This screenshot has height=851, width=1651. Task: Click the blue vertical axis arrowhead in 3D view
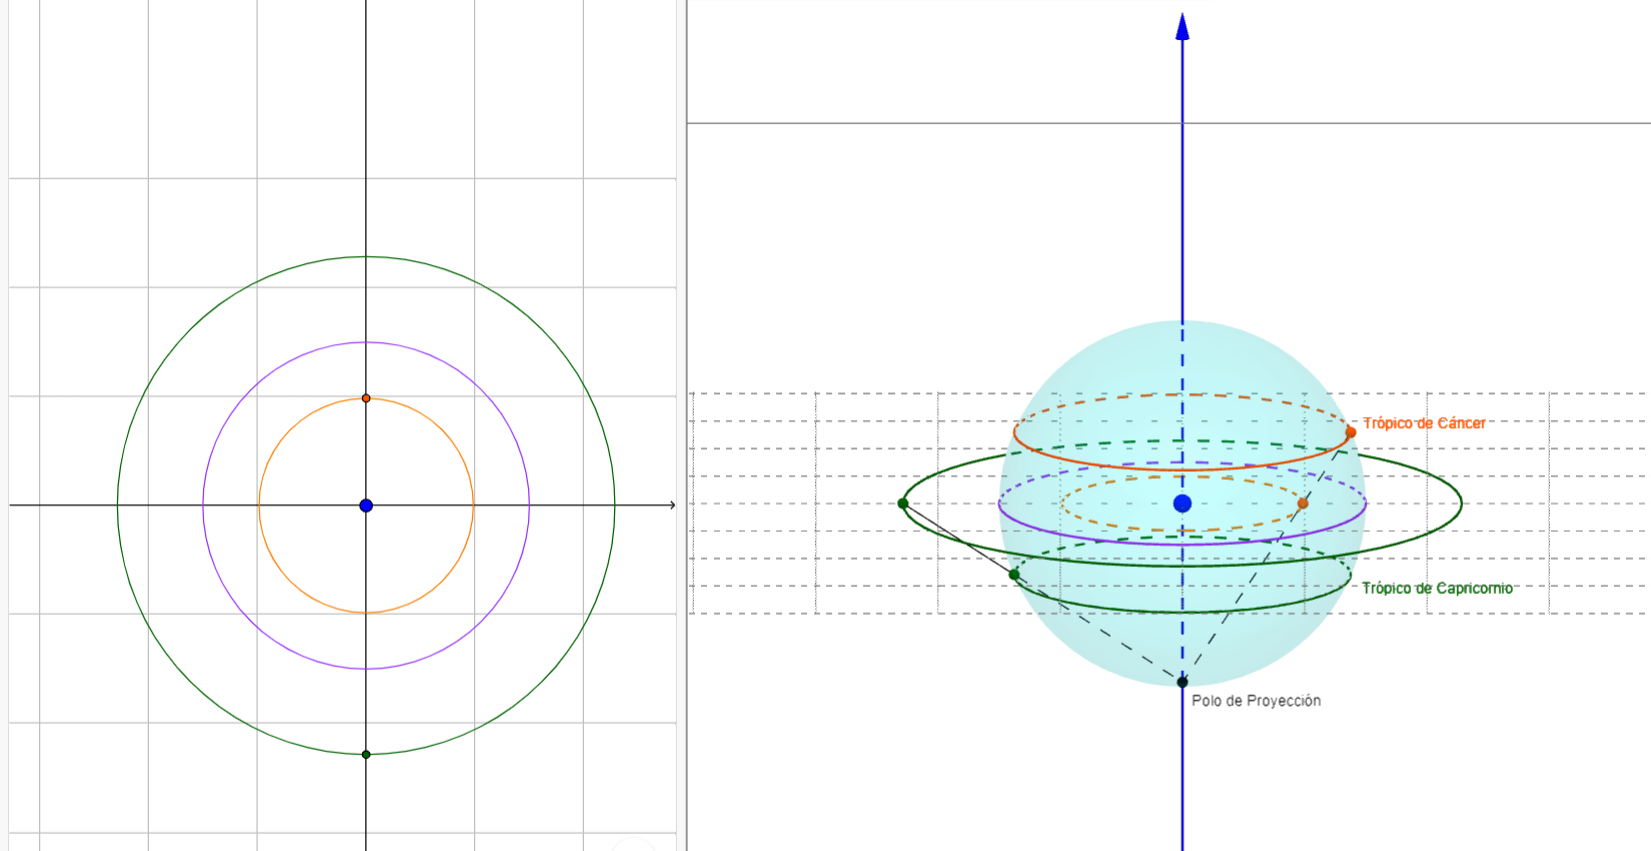[1182, 27]
